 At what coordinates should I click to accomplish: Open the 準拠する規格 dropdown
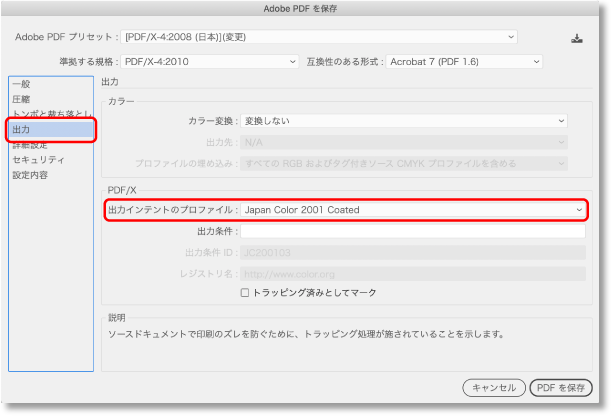[x=210, y=62]
